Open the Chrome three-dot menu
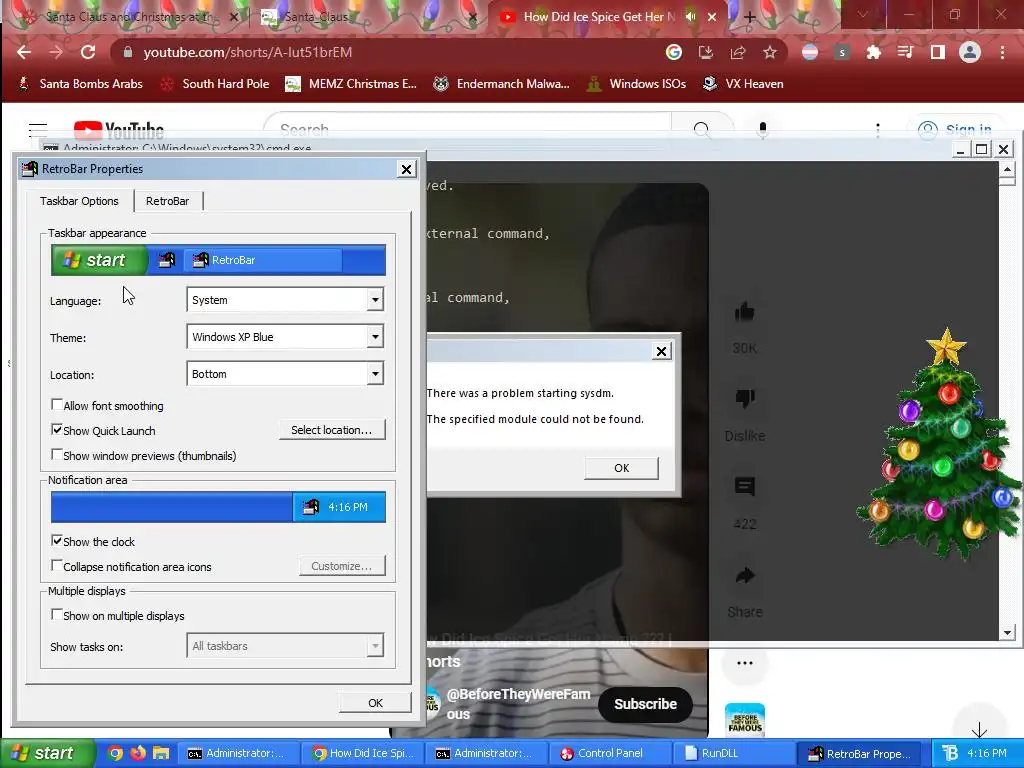The height and width of the screenshot is (768, 1024). point(1002,52)
